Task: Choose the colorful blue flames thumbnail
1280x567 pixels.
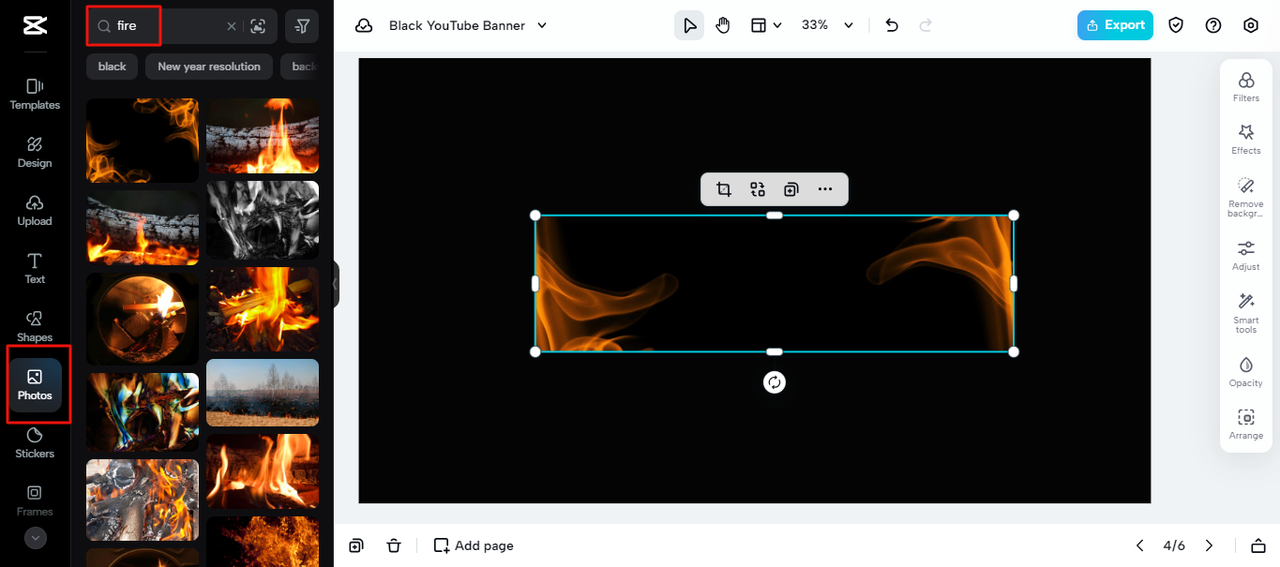Action: (142, 412)
